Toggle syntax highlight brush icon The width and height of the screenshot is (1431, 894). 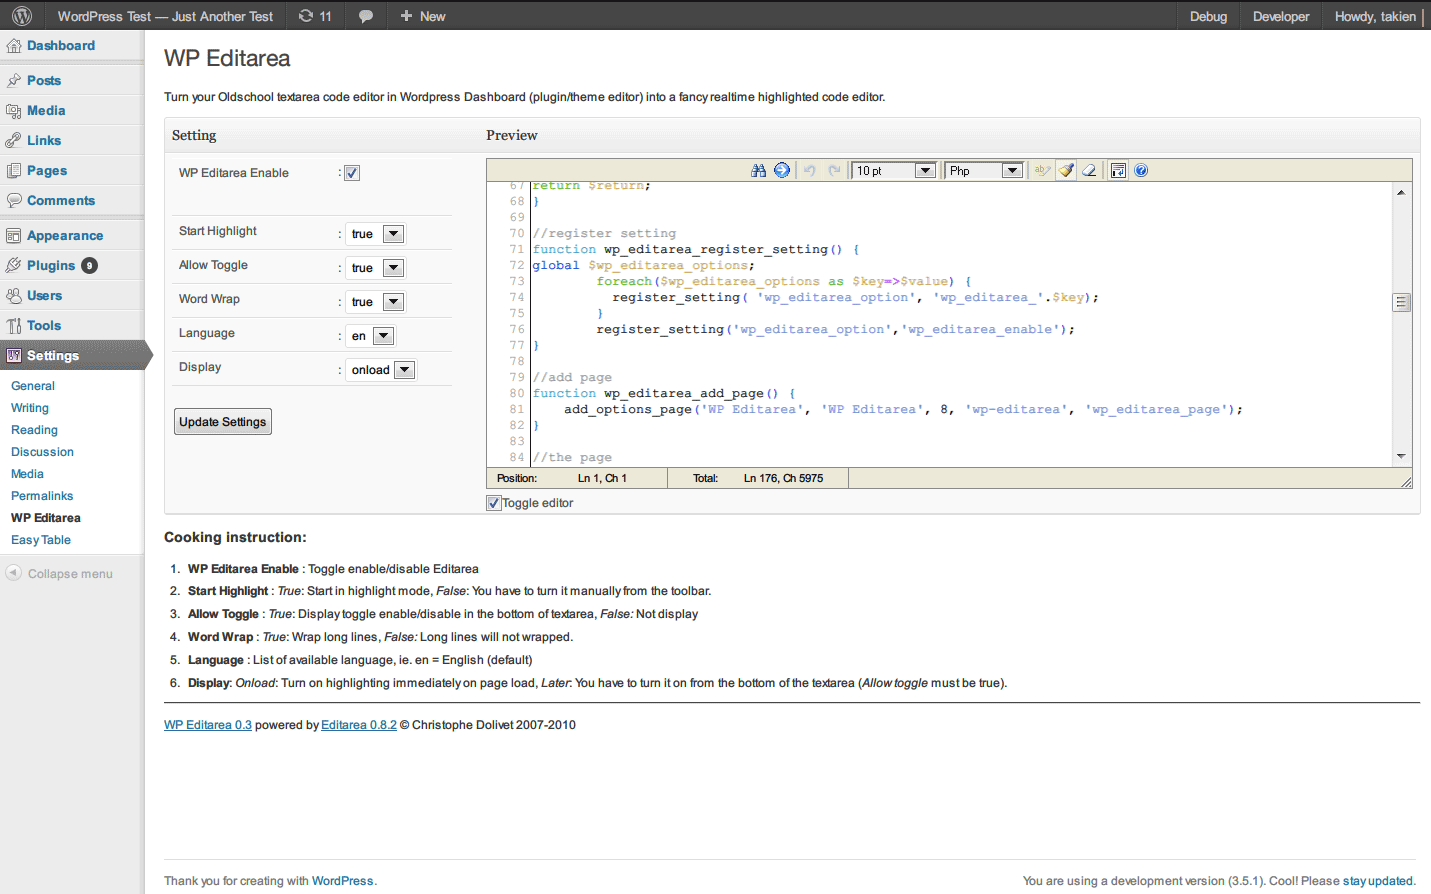pos(1067,171)
